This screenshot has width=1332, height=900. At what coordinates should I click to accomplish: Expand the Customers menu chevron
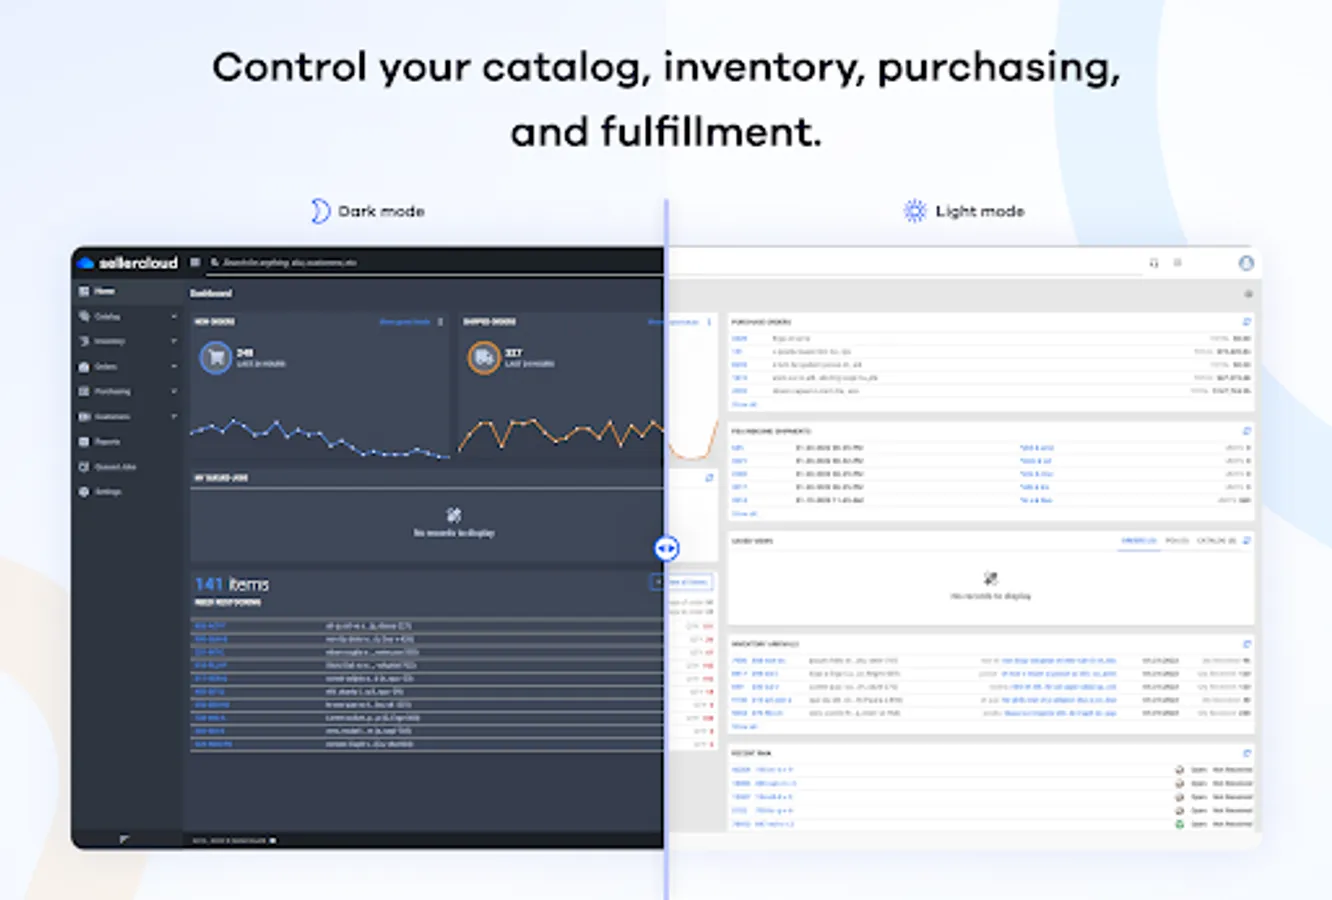click(x=174, y=416)
